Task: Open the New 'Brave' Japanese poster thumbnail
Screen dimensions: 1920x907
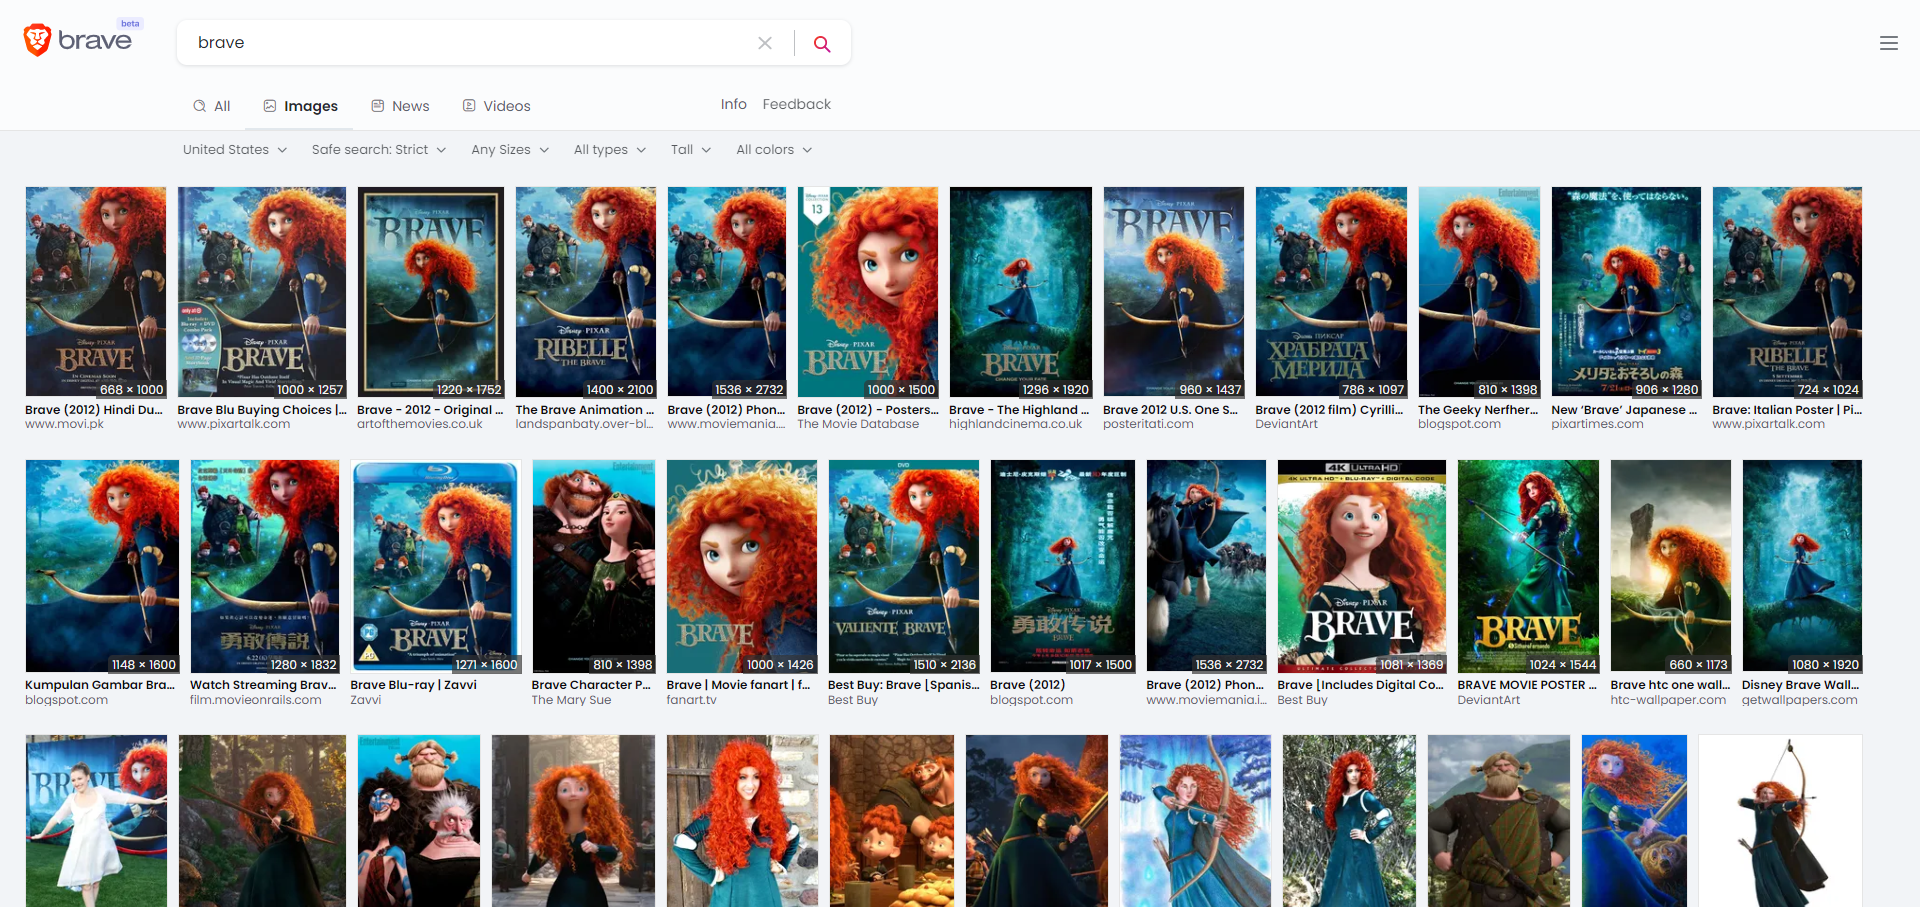Action: coord(1626,292)
